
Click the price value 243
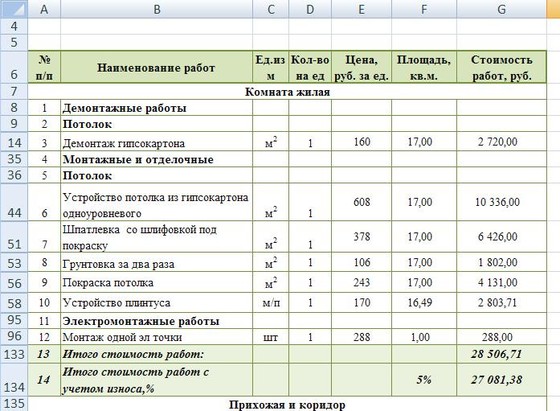(x=361, y=283)
